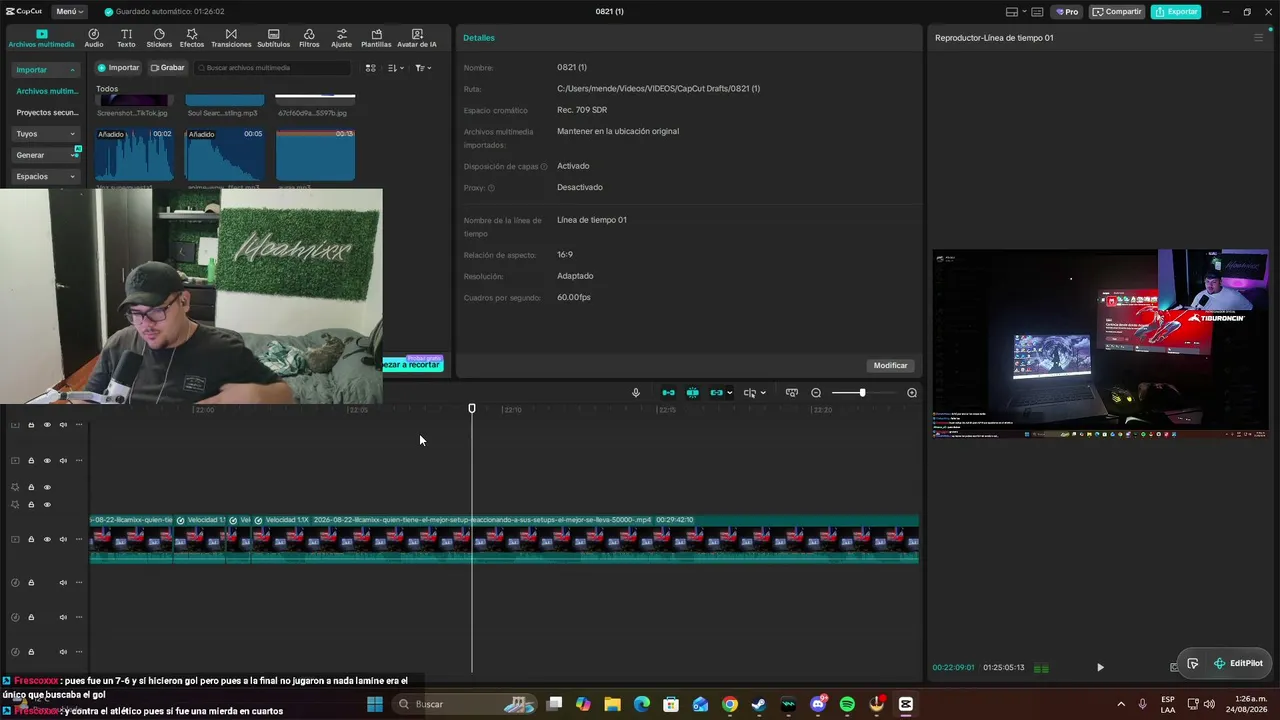This screenshot has width=1280, height=720.
Task: Export the project with Exportar
Action: (1176, 12)
